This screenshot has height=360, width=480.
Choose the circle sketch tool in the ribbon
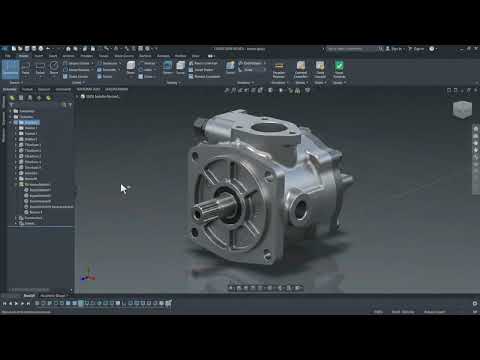click(54, 66)
